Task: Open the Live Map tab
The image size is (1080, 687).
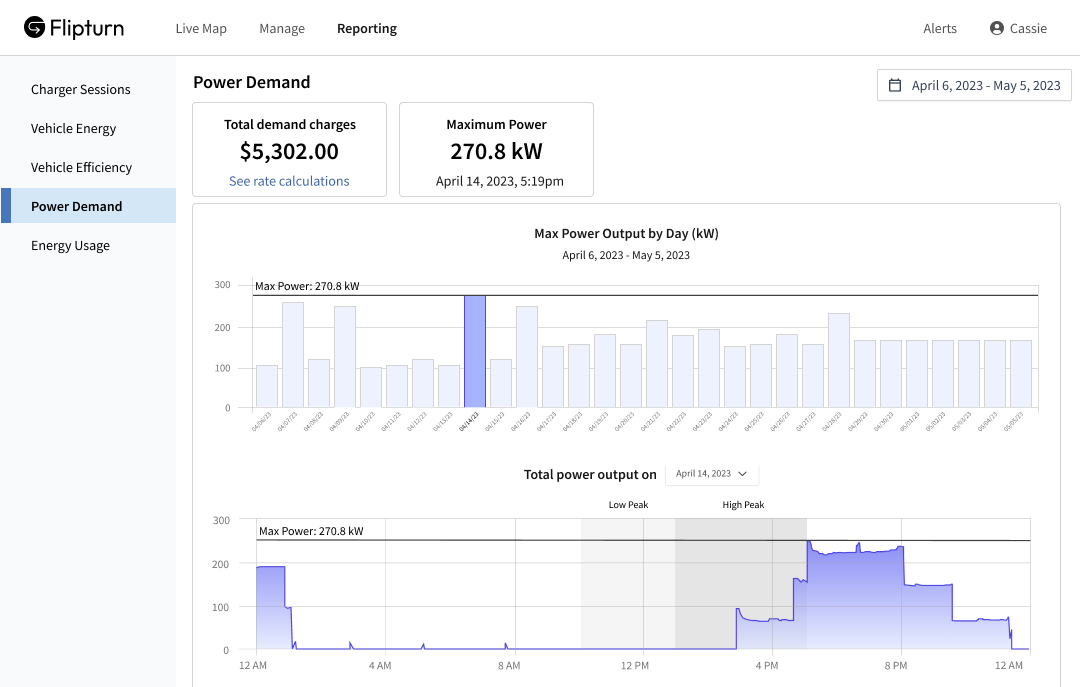Action: (x=201, y=28)
